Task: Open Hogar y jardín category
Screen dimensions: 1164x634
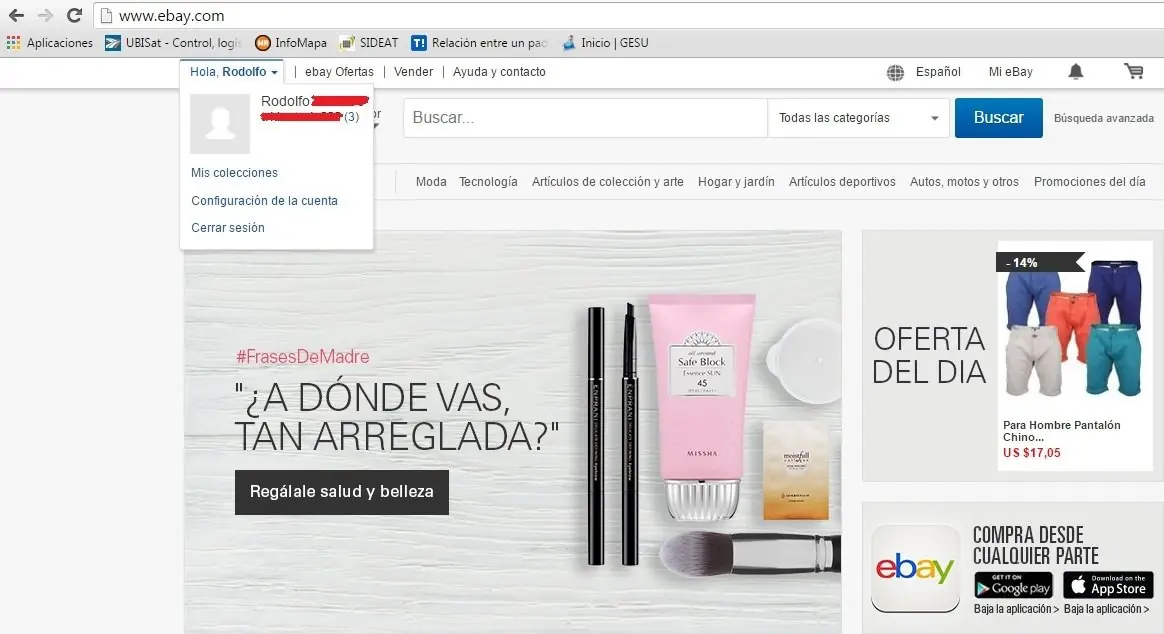Action: [736, 181]
